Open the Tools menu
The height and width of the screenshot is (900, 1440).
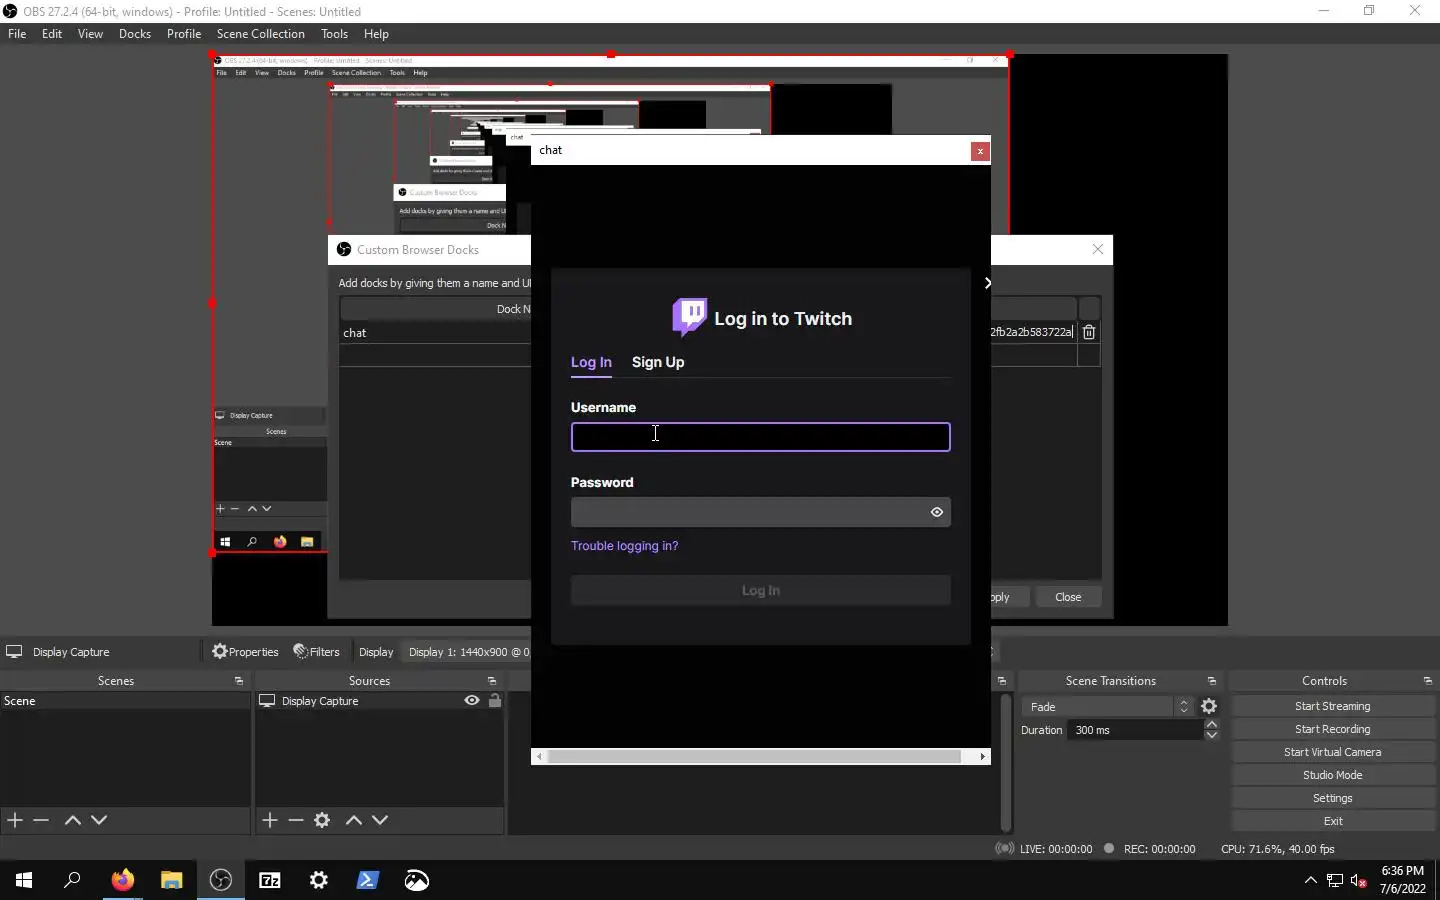click(x=335, y=34)
